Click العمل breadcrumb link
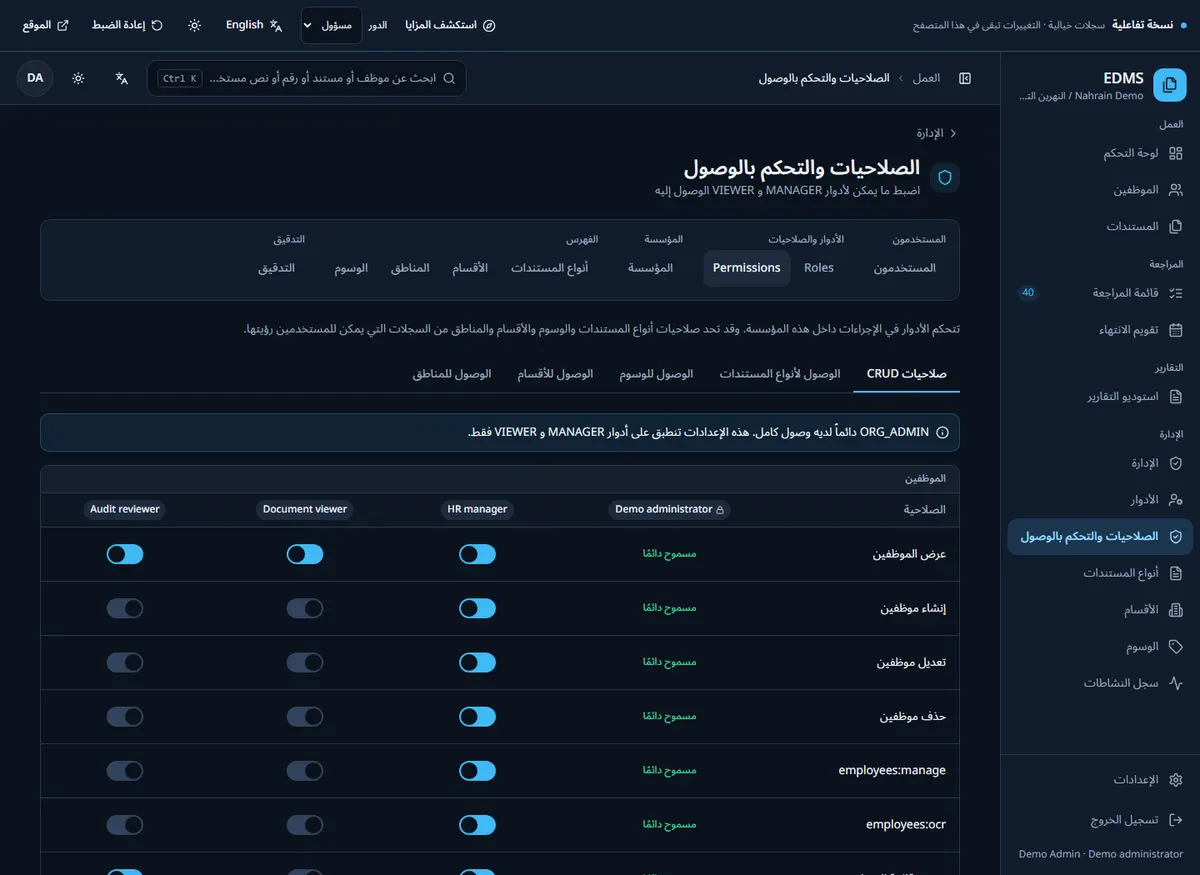Viewport: 1200px width, 875px height. click(926, 78)
